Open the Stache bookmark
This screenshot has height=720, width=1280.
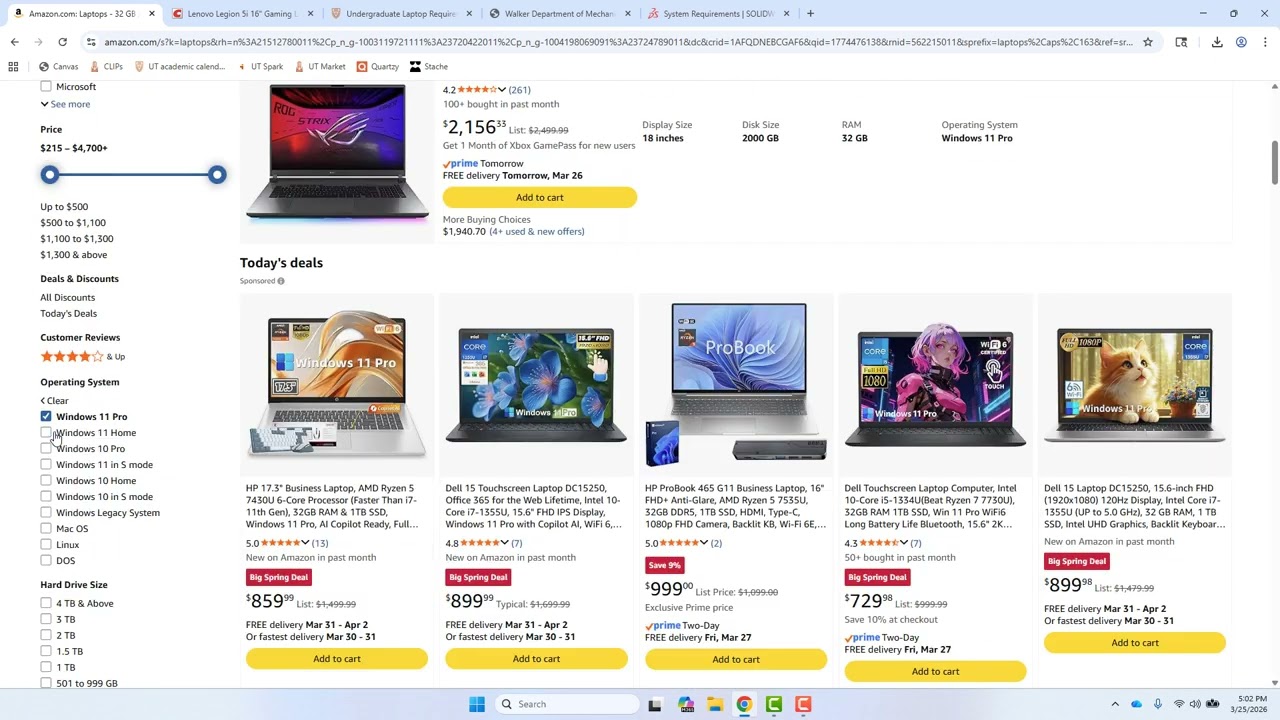(428, 67)
